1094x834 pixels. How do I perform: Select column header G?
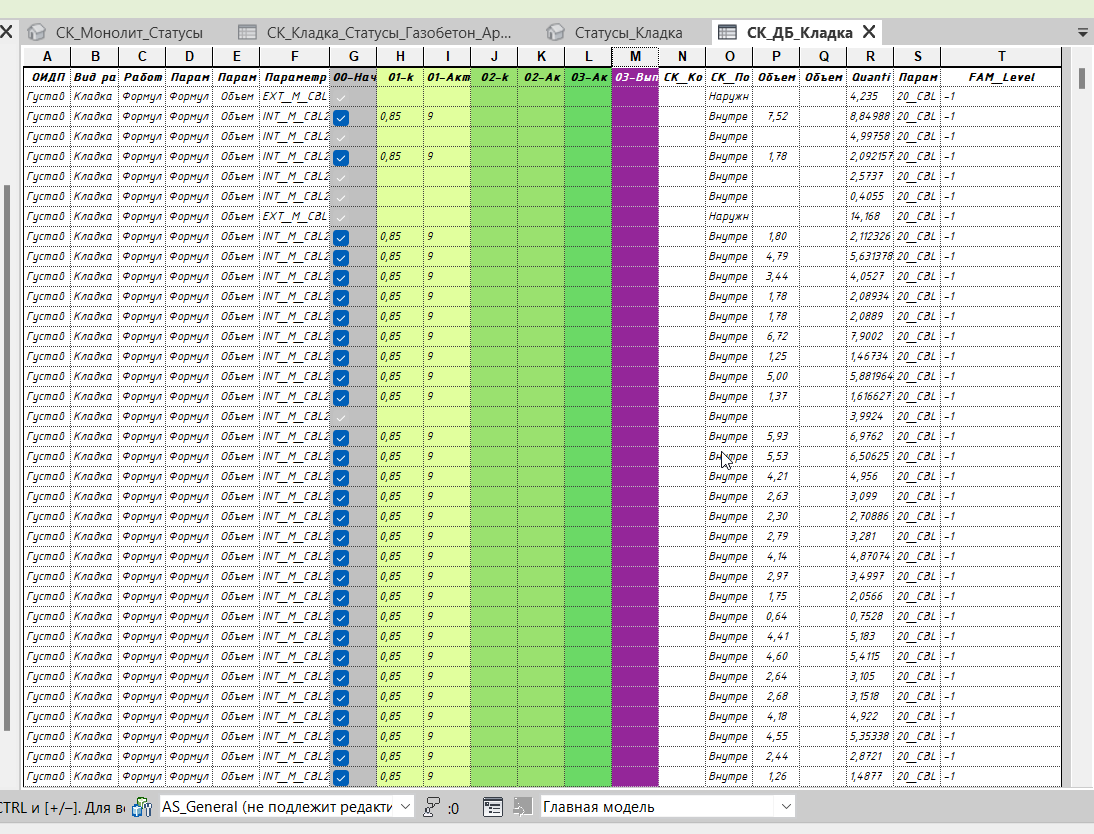[x=354, y=57]
